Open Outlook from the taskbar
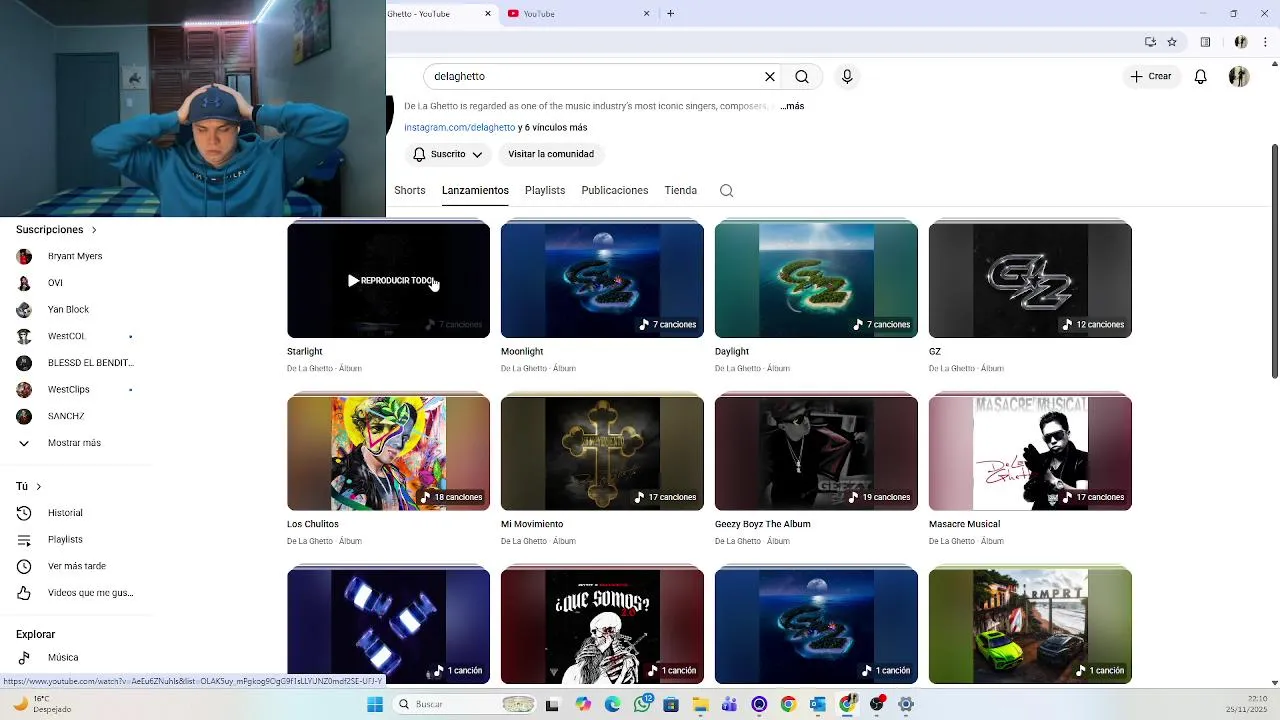1280x720 pixels. click(818, 704)
